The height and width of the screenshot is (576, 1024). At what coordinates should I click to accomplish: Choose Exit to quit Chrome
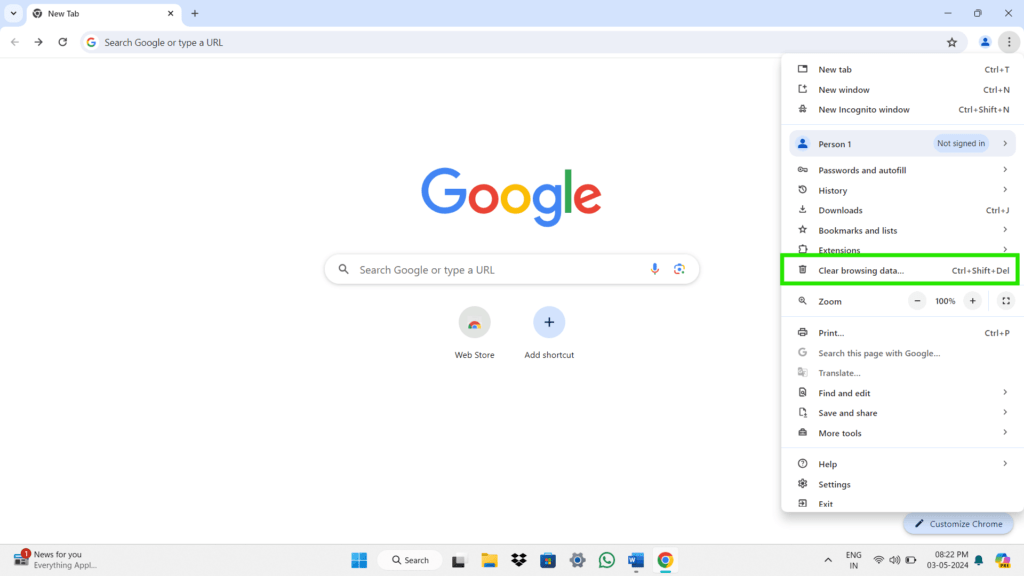pos(903,504)
